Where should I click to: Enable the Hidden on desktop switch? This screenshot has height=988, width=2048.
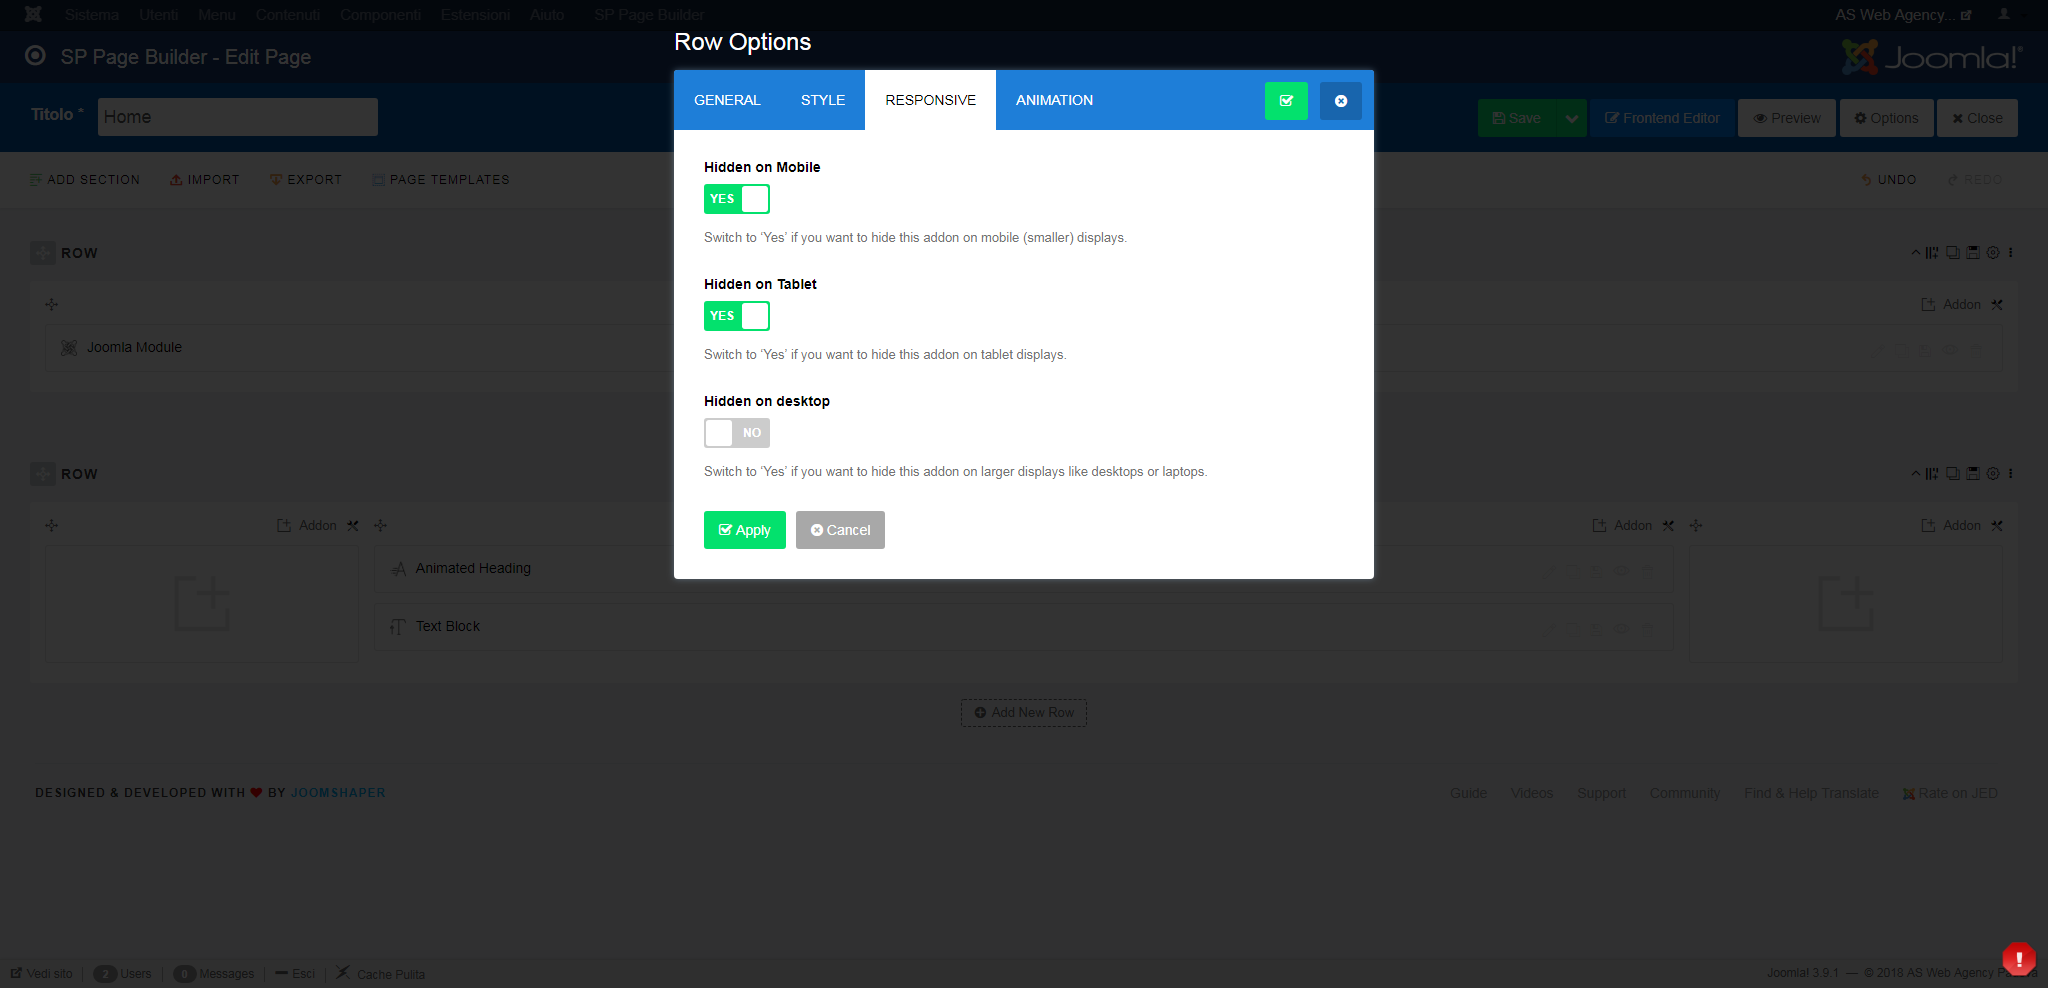[737, 433]
